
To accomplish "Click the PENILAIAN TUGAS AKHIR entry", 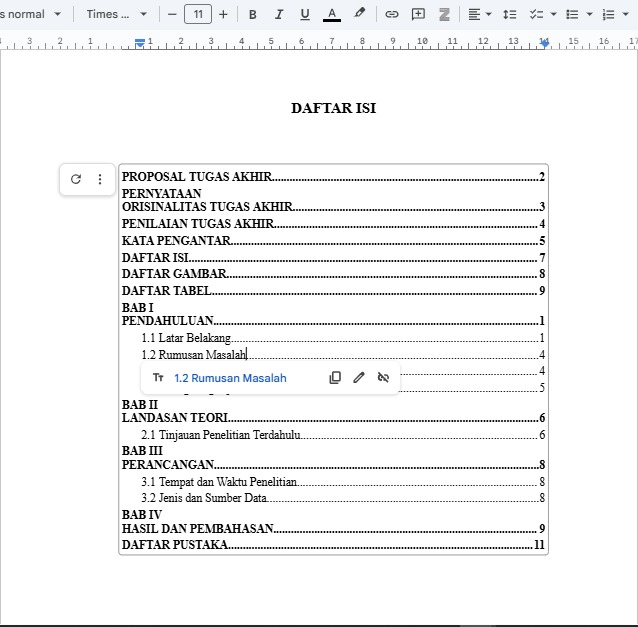I will (x=333, y=224).
